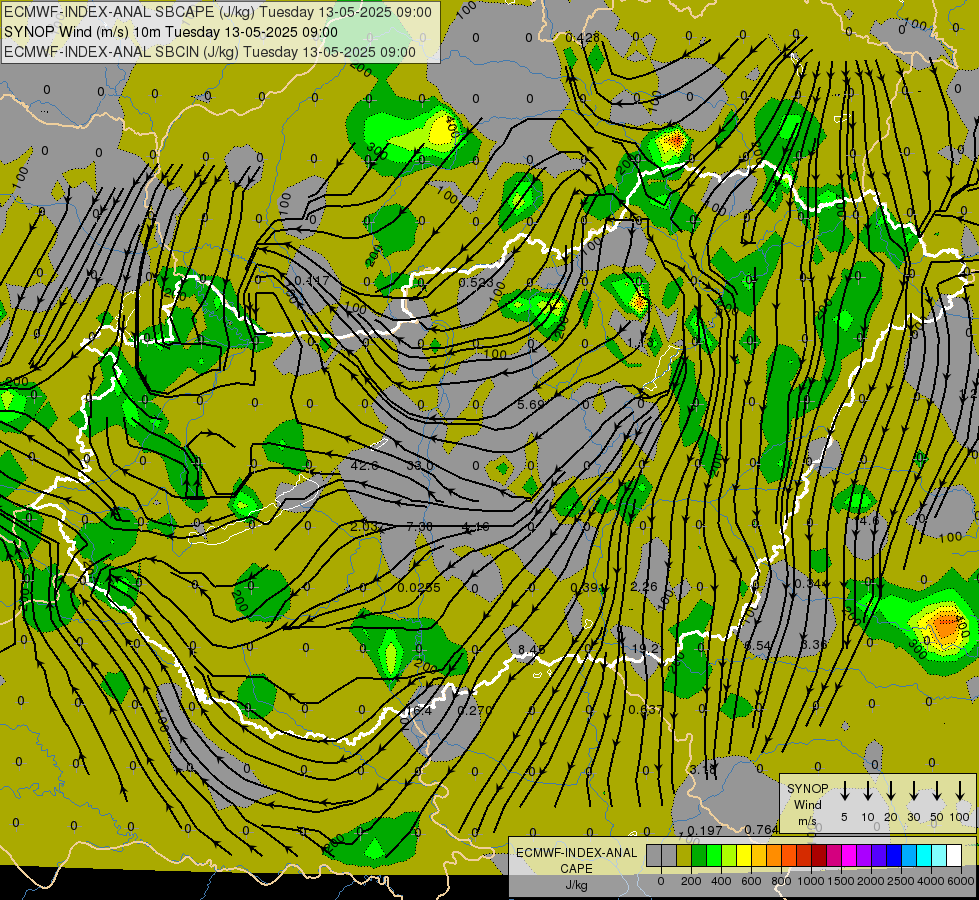Click the 1500 tick label on the color bar

point(842,881)
